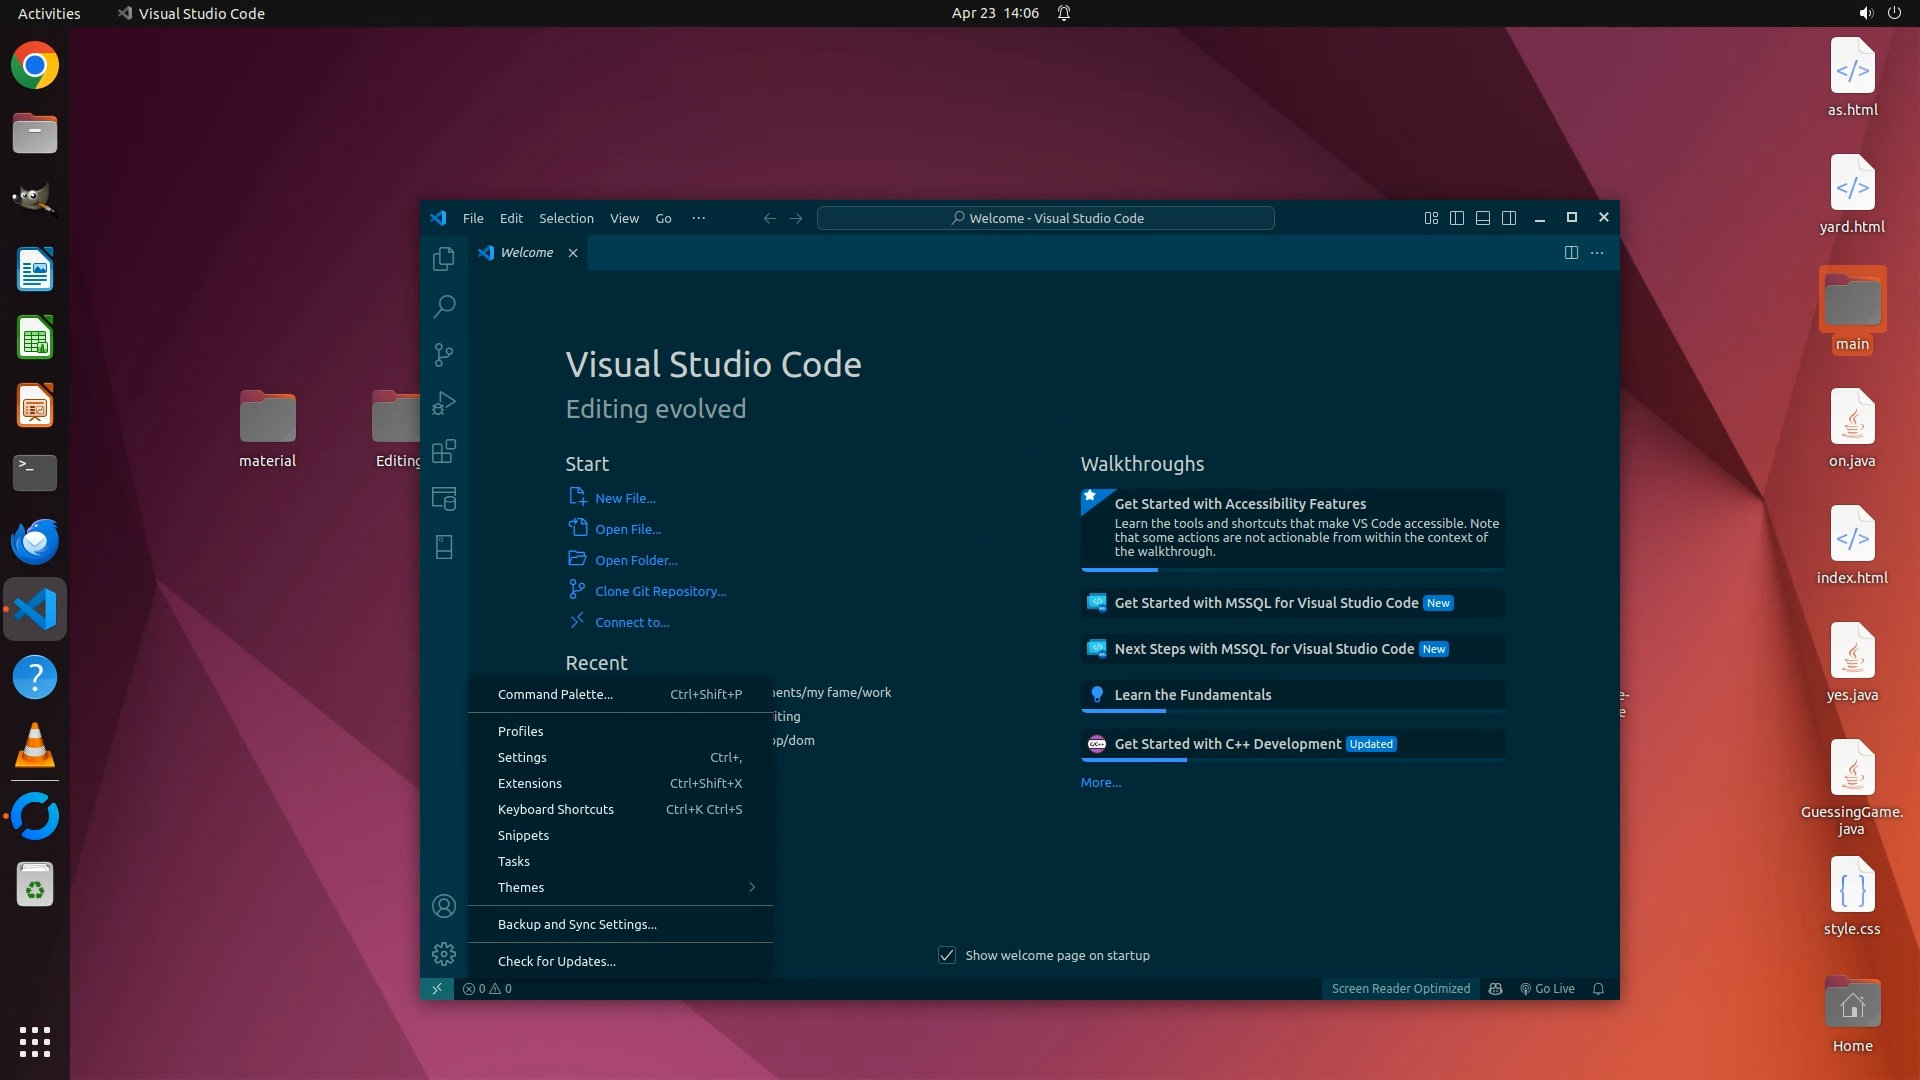
Task: Click Go Live in status bar
Action: [1547, 989]
